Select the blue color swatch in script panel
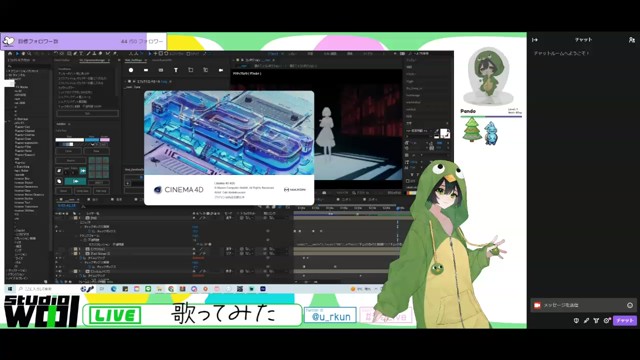The width and height of the screenshot is (640, 360). (92, 140)
